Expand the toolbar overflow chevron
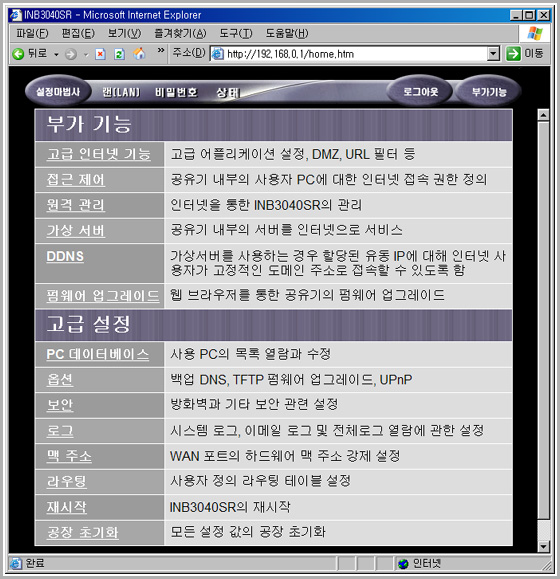The width and height of the screenshot is (560, 579). point(161,50)
